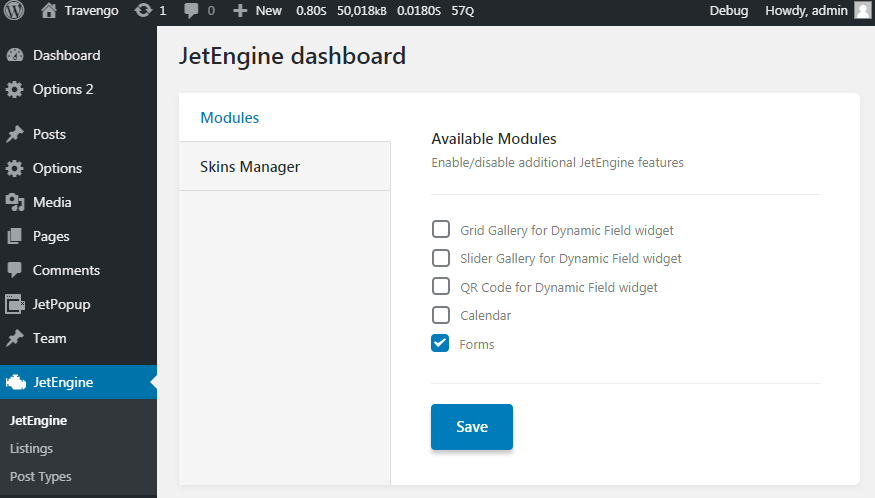Click the 57Q queries stat

pyautogui.click(x=463, y=11)
